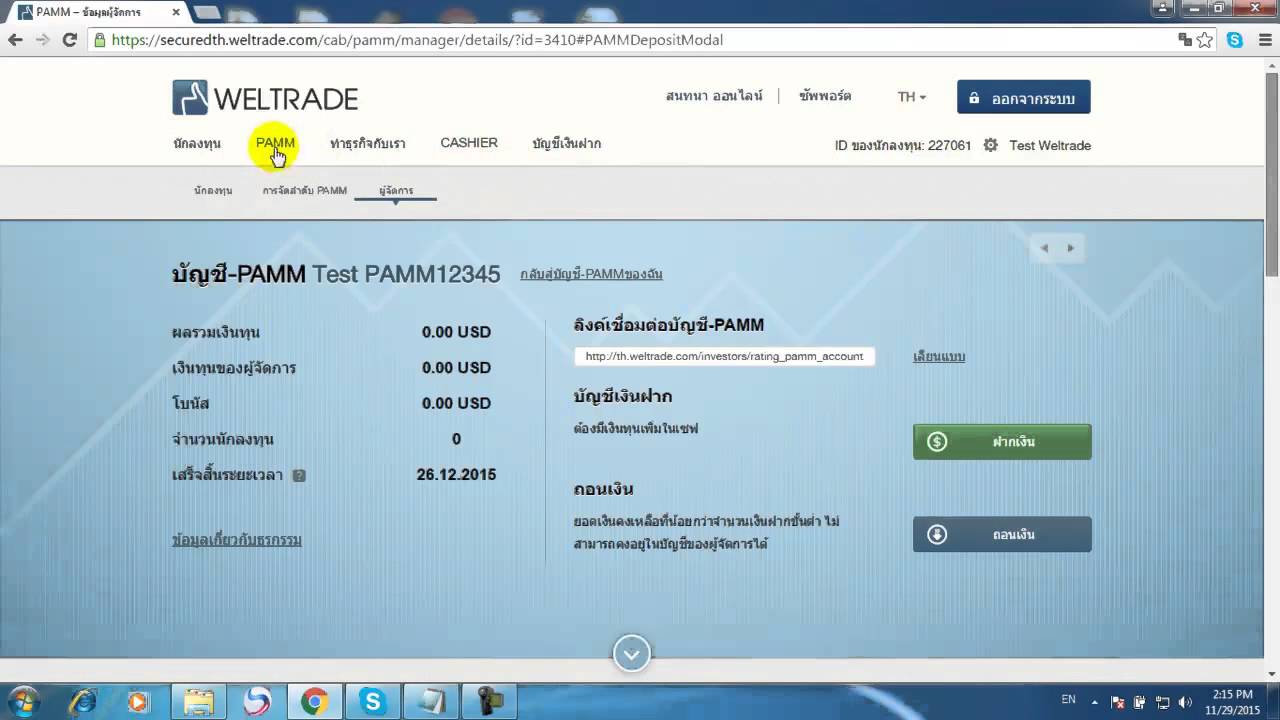Click the green ฝากเงิน deposit button
The height and width of the screenshot is (720, 1280).
click(x=1002, y=442)
